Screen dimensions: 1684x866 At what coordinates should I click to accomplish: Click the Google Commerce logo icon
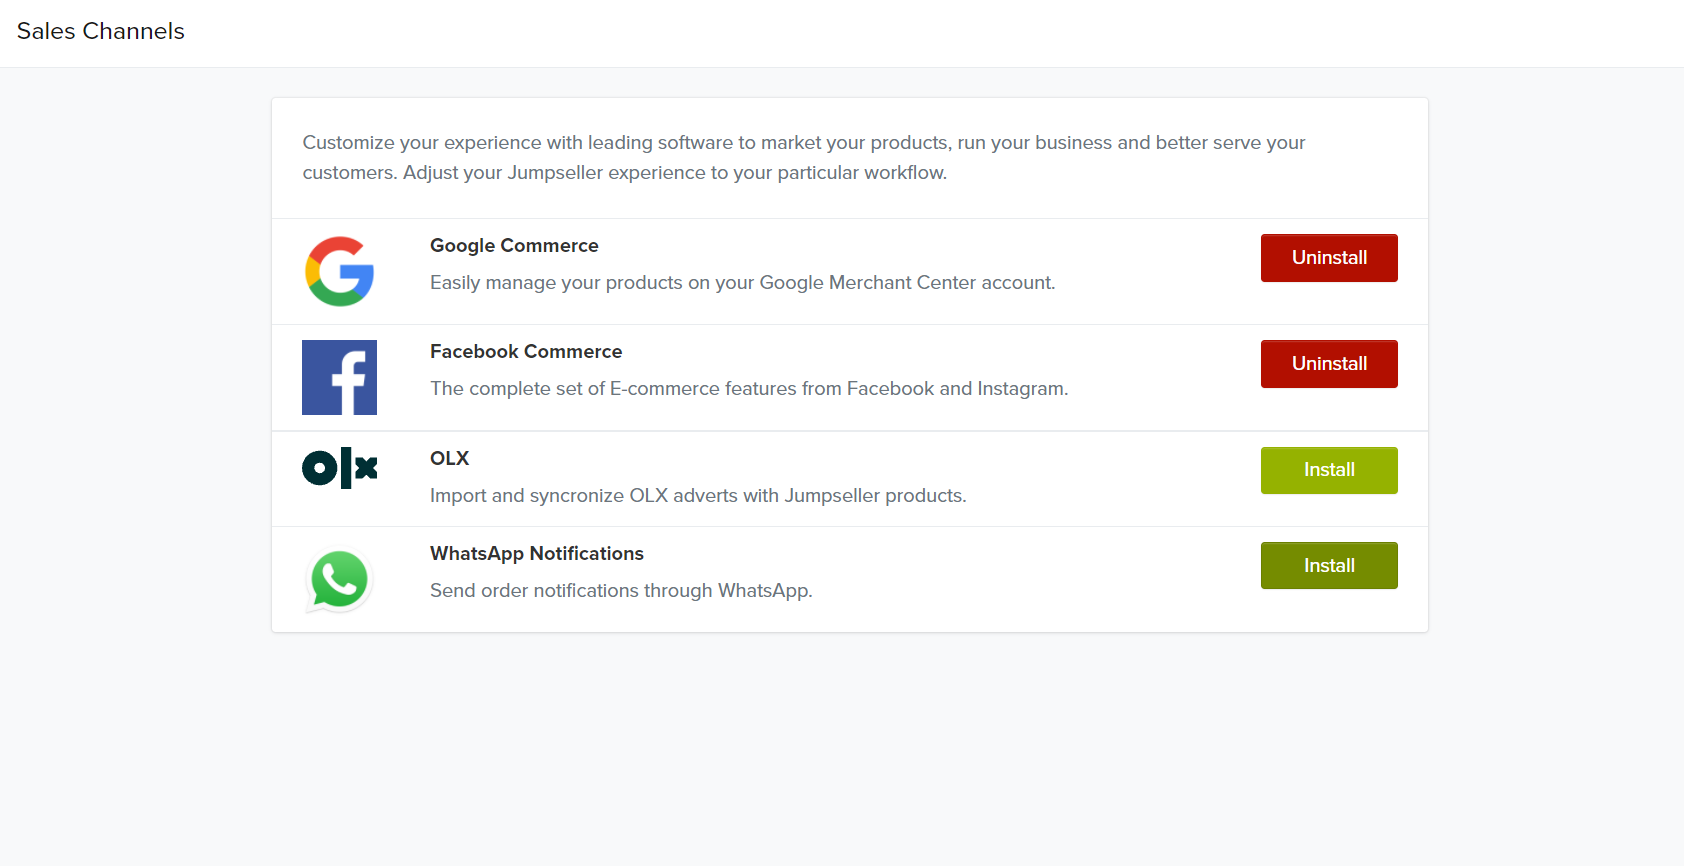(340, 271)
